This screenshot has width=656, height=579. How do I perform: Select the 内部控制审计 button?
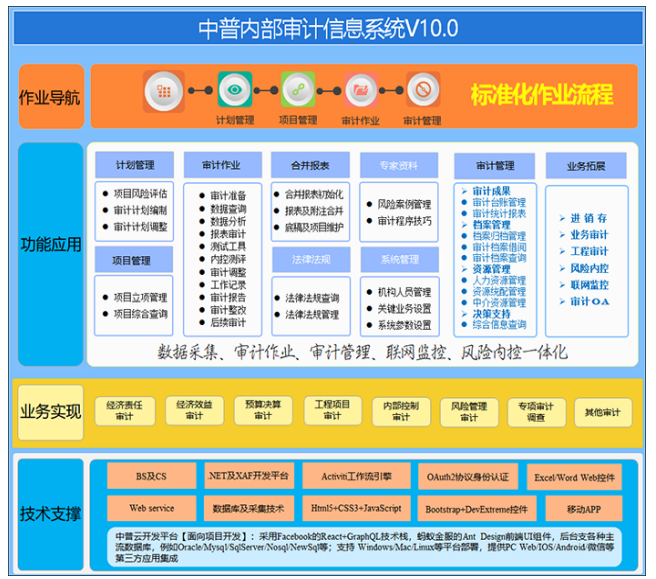(401, 412)
